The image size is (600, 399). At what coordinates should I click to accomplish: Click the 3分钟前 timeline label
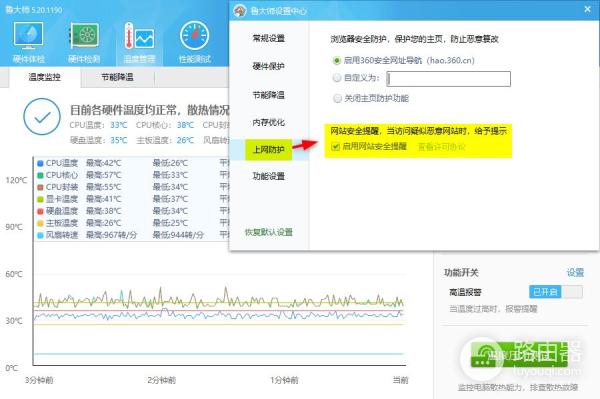click(39, 380)
